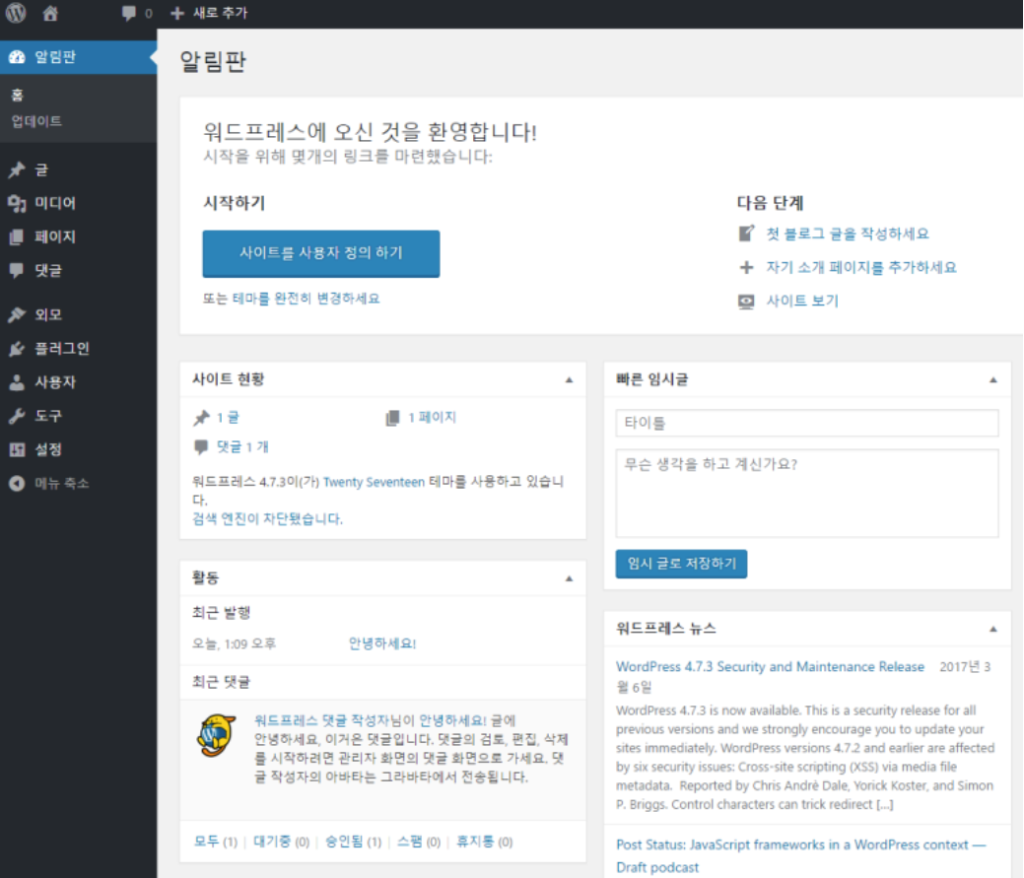Click the pin icon next to 1 글

(202, 417)
